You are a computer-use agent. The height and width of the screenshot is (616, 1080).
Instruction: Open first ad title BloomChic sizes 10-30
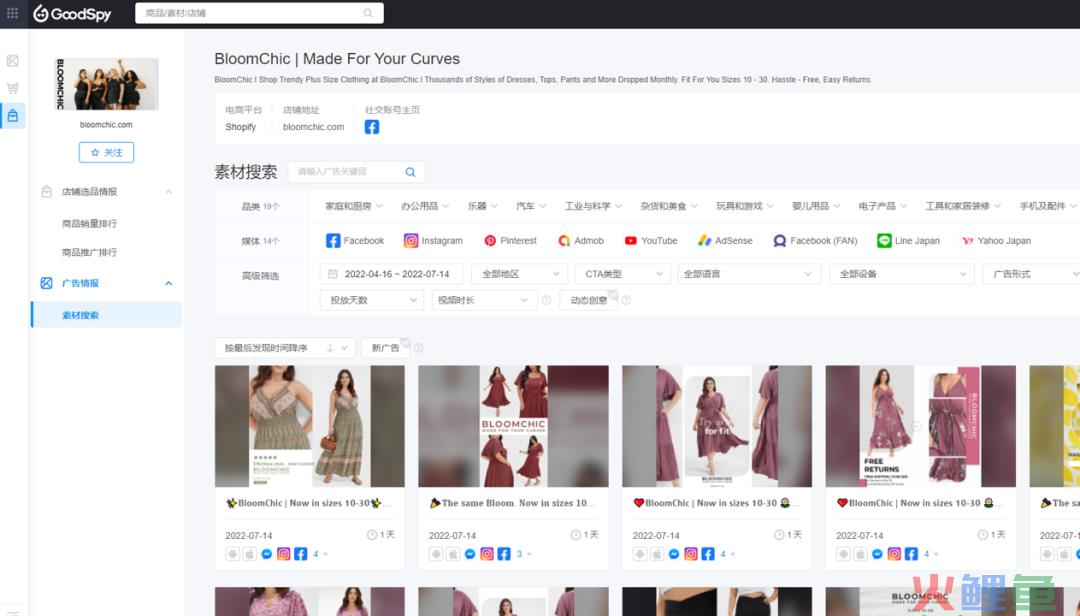(x=309, y=504)
